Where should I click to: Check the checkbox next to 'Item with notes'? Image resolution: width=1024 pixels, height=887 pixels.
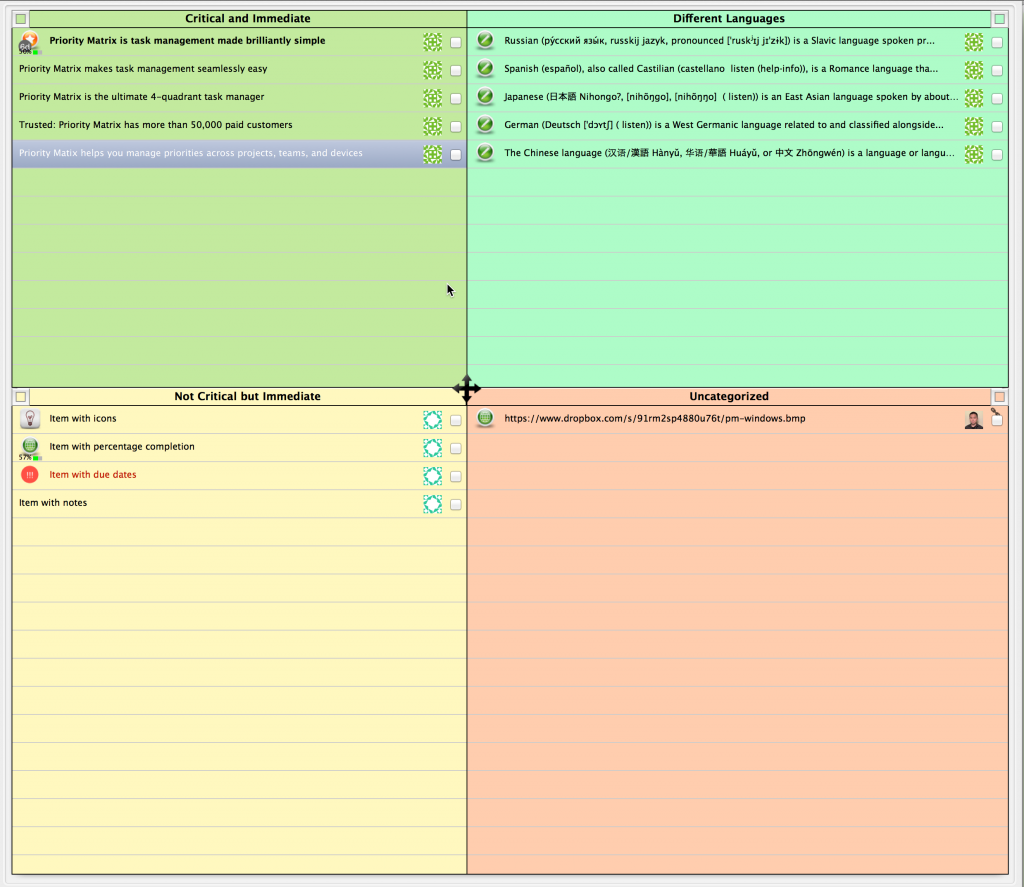pyautogui.click(x=455, y=504)
